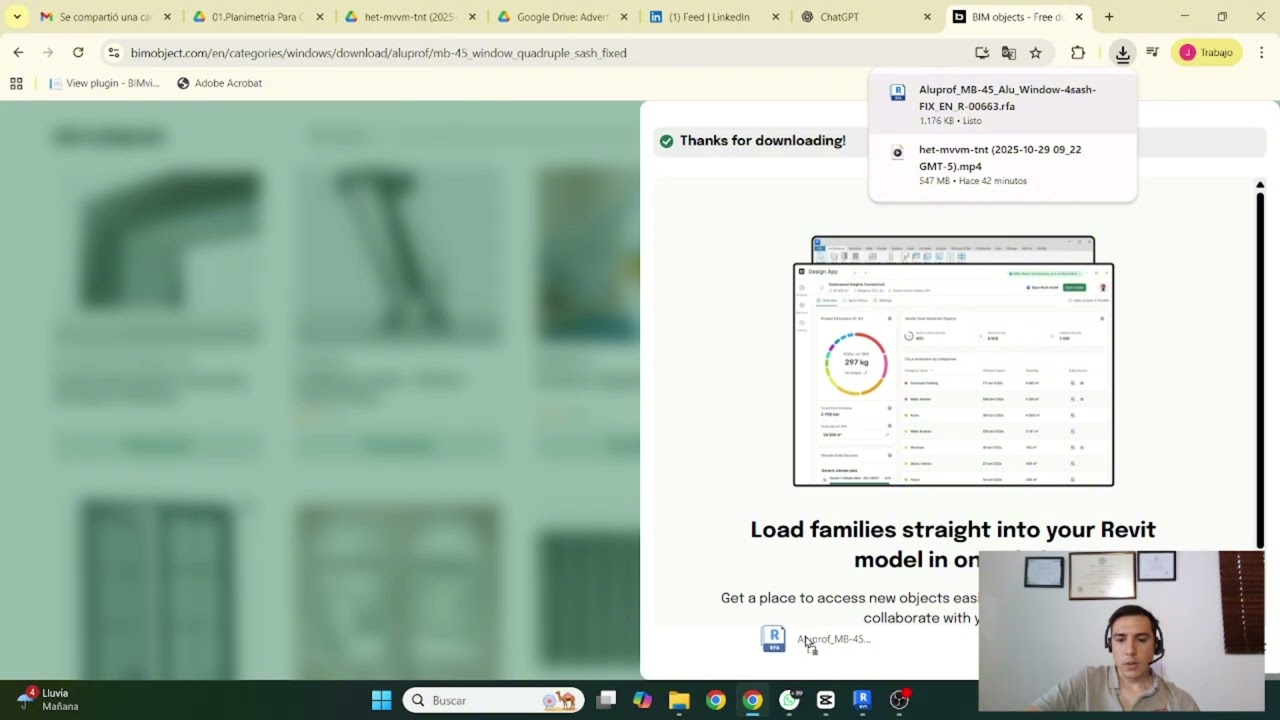Click the site information icon in address bar
Image resolution: width=1280 pixels, height=720 pixels.
pyautogui.click(x=113, y=53)
